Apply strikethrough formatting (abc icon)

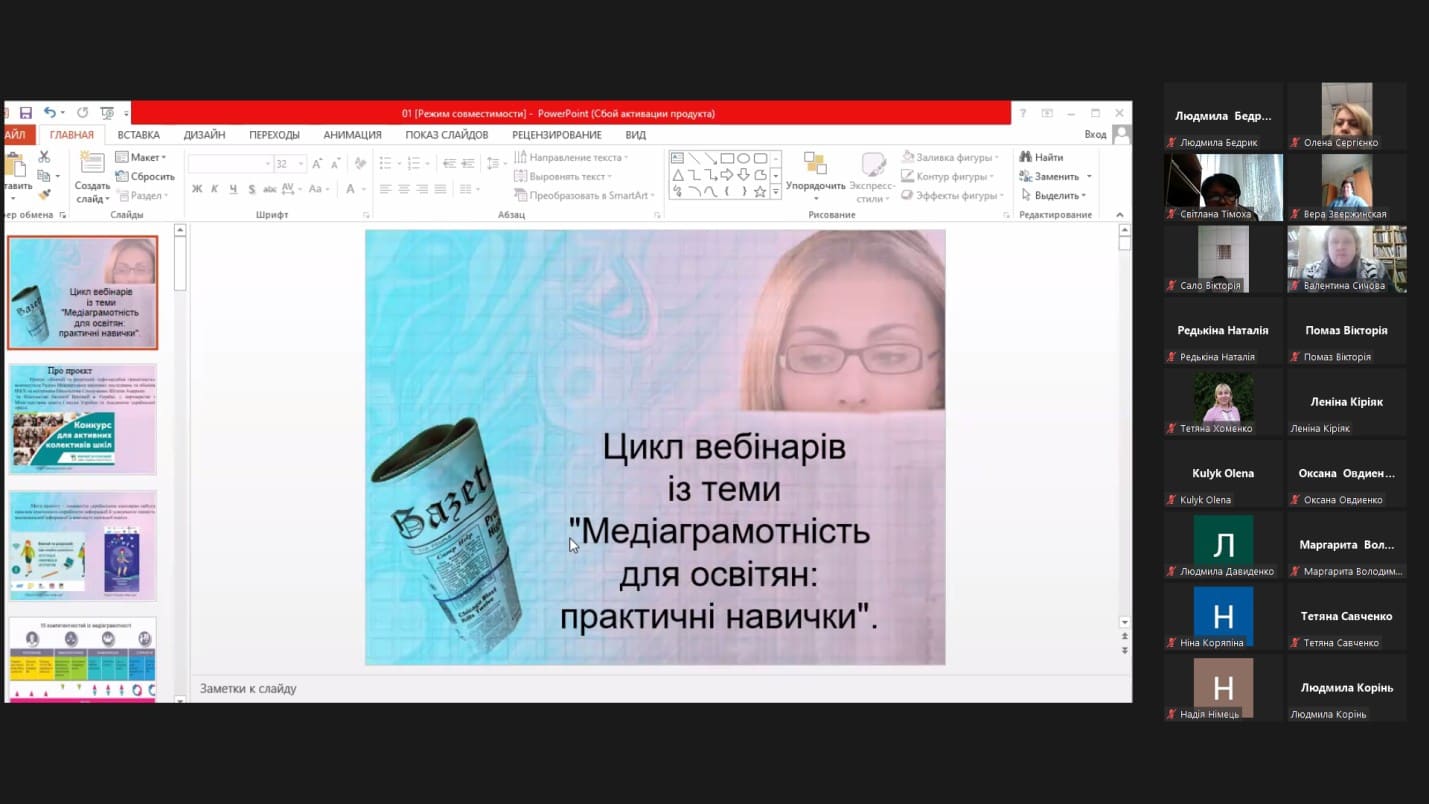pyautogui.click(x=269, y=189)
